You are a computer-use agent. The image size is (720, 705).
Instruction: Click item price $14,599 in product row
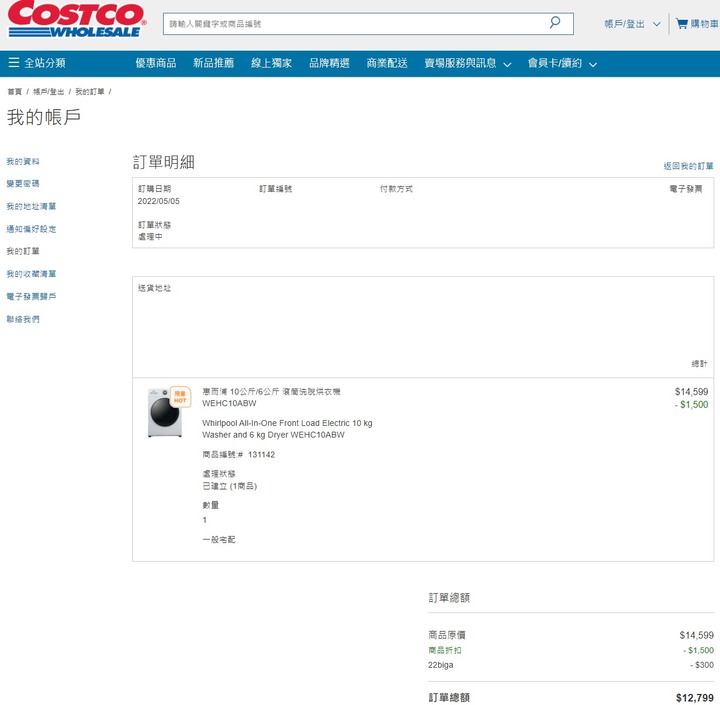691,392
